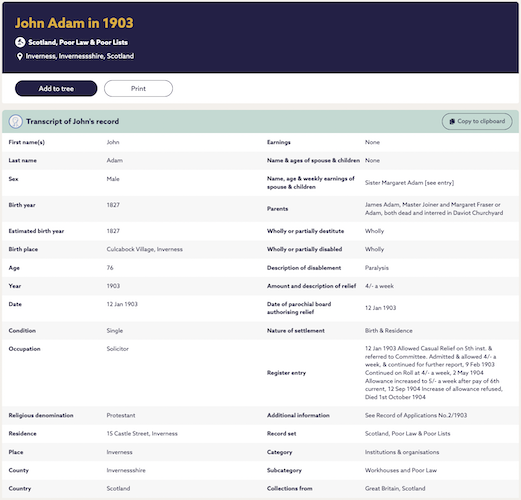
Task: Click the 'John Adam in 1903' title
Action: [x=74, y=23]
